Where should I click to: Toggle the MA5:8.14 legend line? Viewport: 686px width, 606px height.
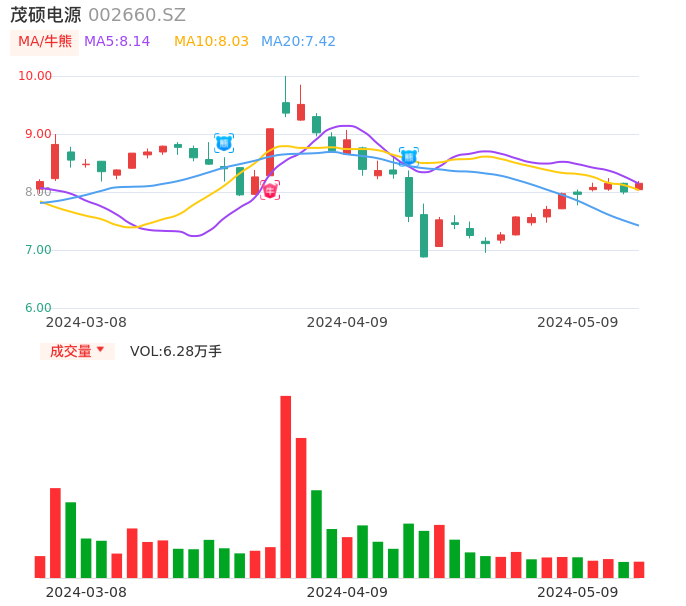117,42
